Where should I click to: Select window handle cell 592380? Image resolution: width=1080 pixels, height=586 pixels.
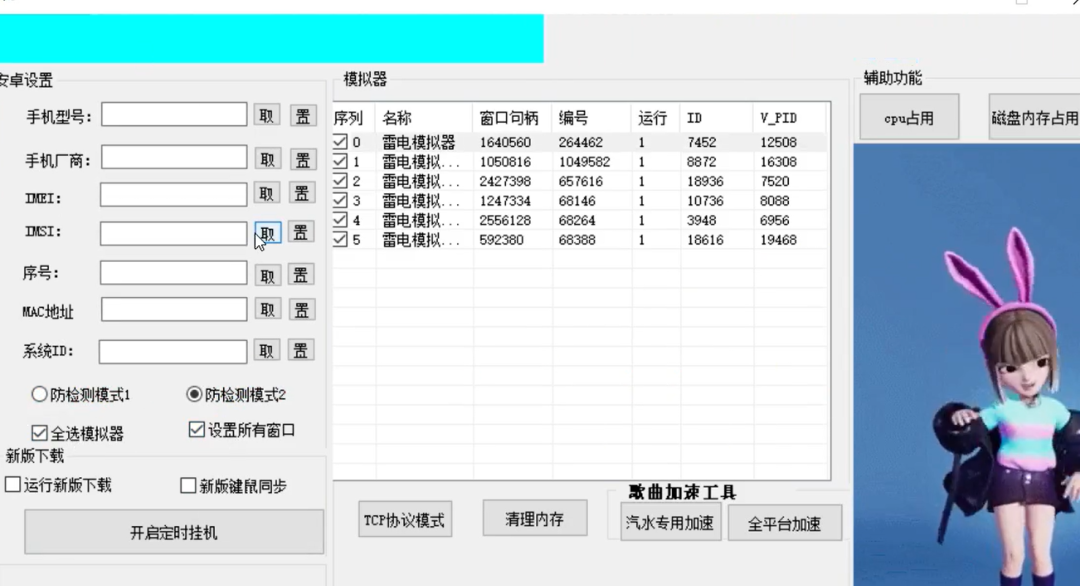501,240
